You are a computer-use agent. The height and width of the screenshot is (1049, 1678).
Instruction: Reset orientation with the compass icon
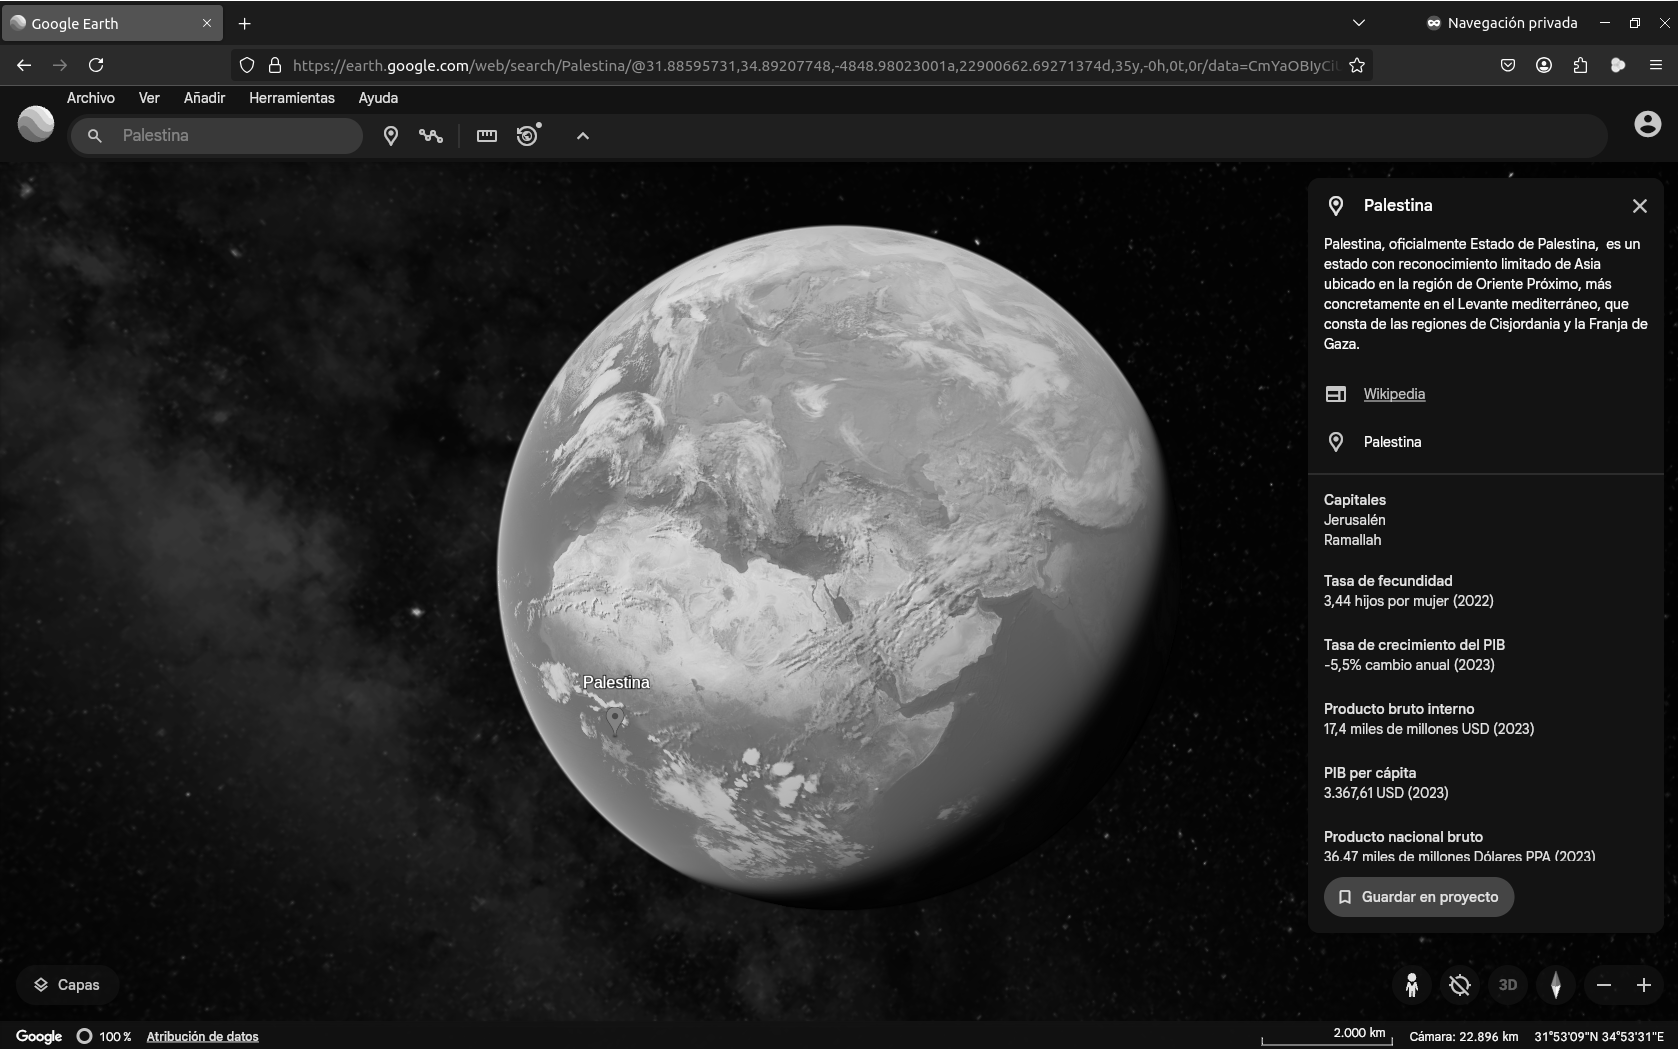(1556, 985)
